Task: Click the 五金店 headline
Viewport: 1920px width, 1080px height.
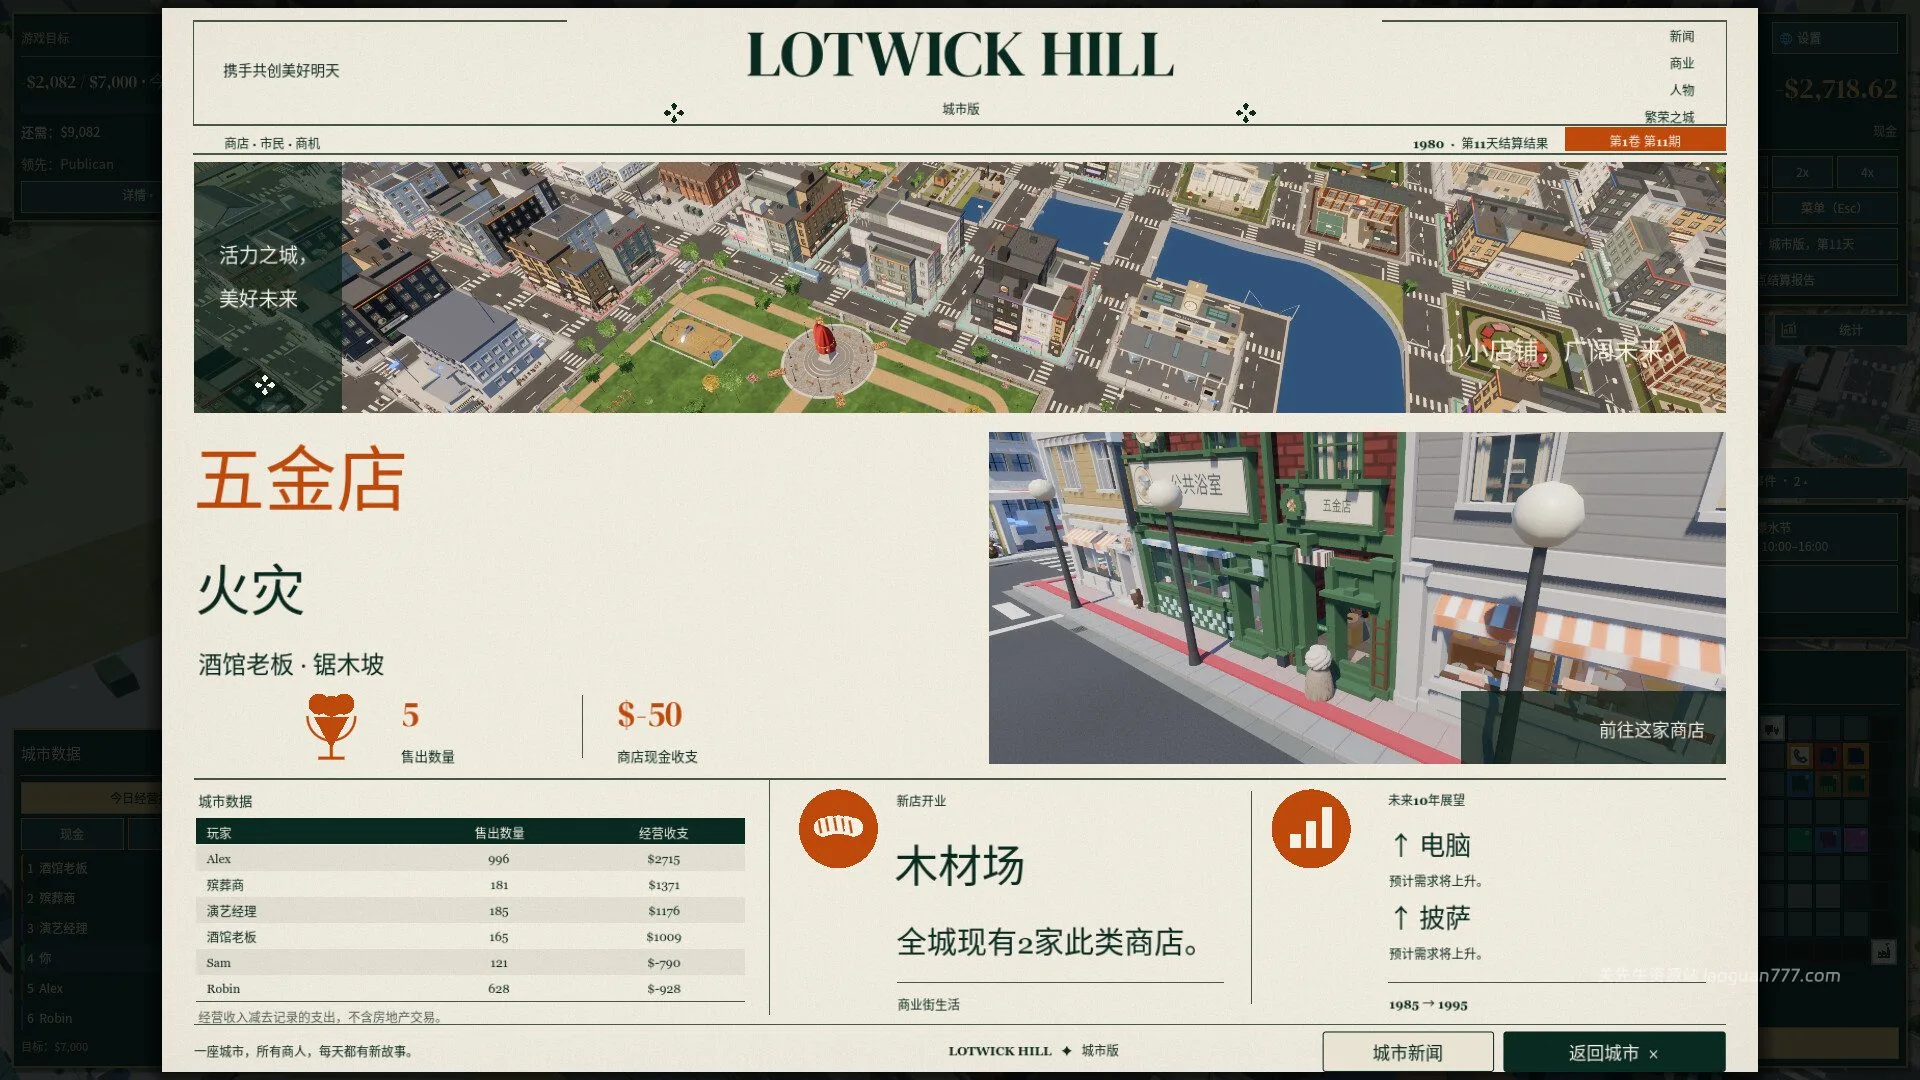Action: [x=301, y=480]
